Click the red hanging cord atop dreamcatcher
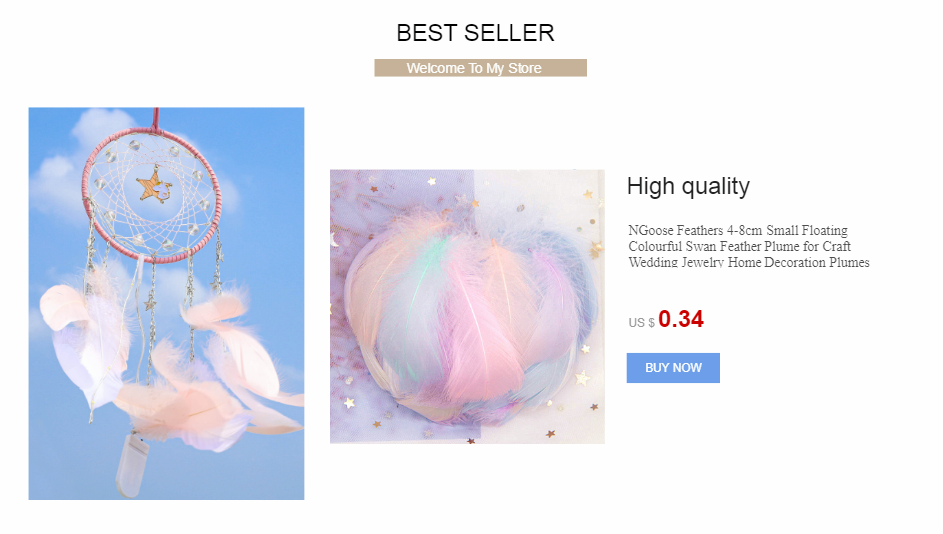The height and width of the screenshot is (534, 943). [156, 120]
